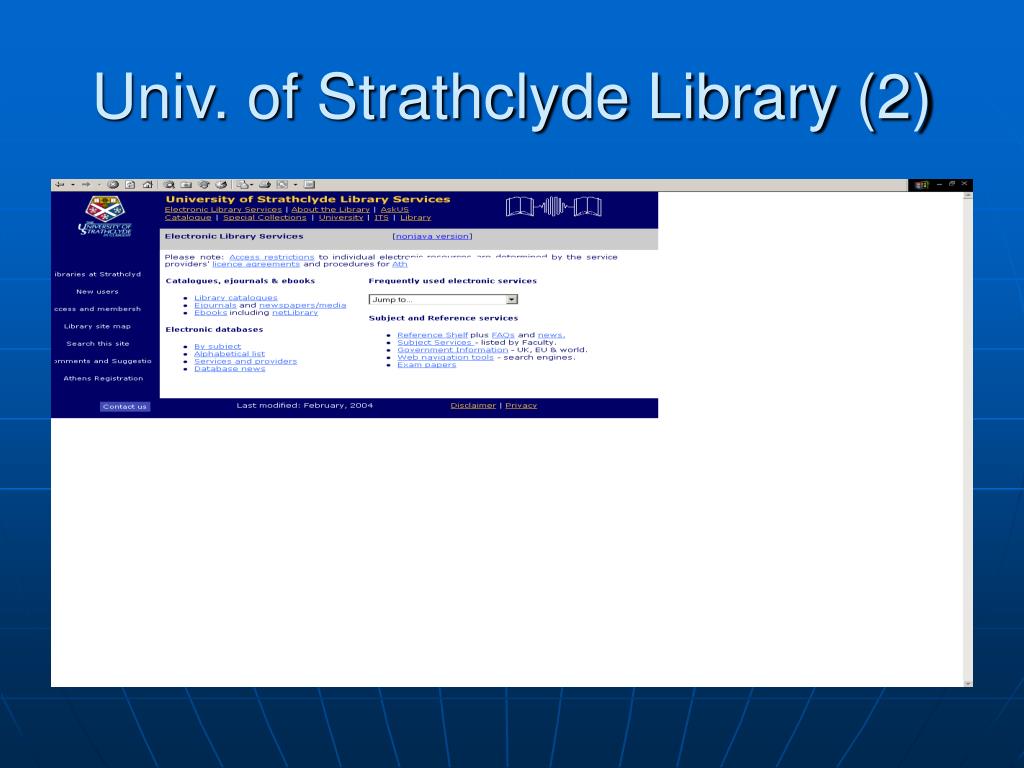Open the 'Privacy' footer link
This screenshot has height=768, width=1024.
click(521, 406)
